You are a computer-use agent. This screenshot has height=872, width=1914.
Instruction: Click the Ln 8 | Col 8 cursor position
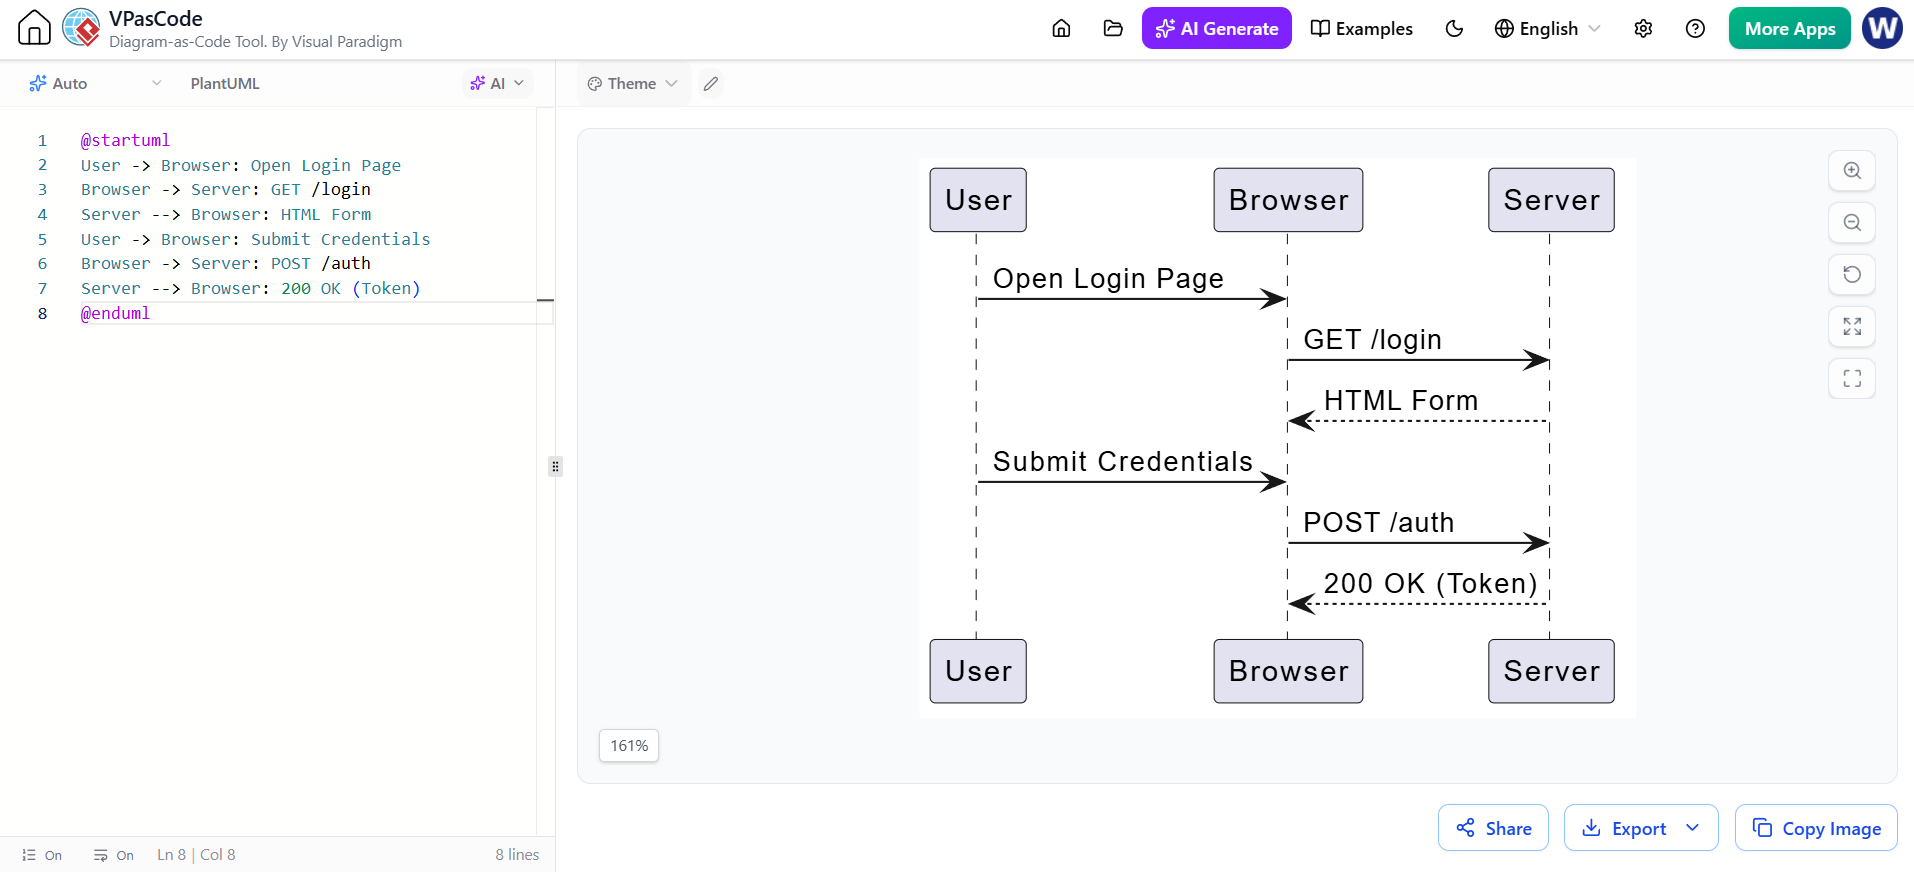click(196, 855)
